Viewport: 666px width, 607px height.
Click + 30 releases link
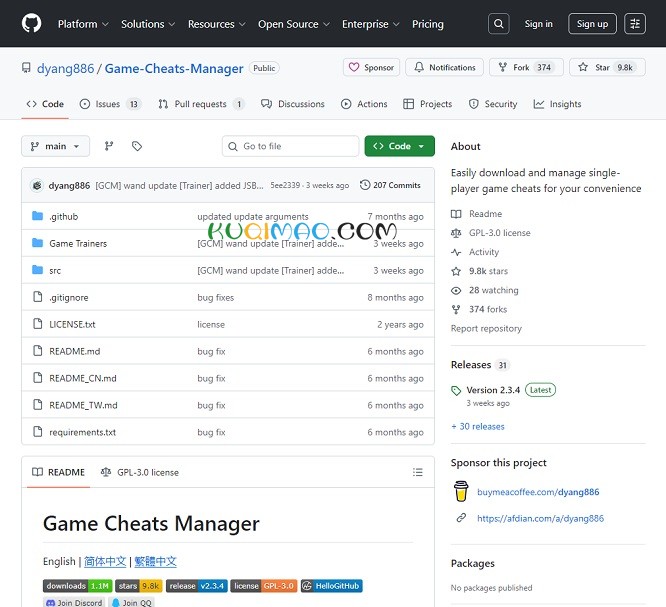478,426
